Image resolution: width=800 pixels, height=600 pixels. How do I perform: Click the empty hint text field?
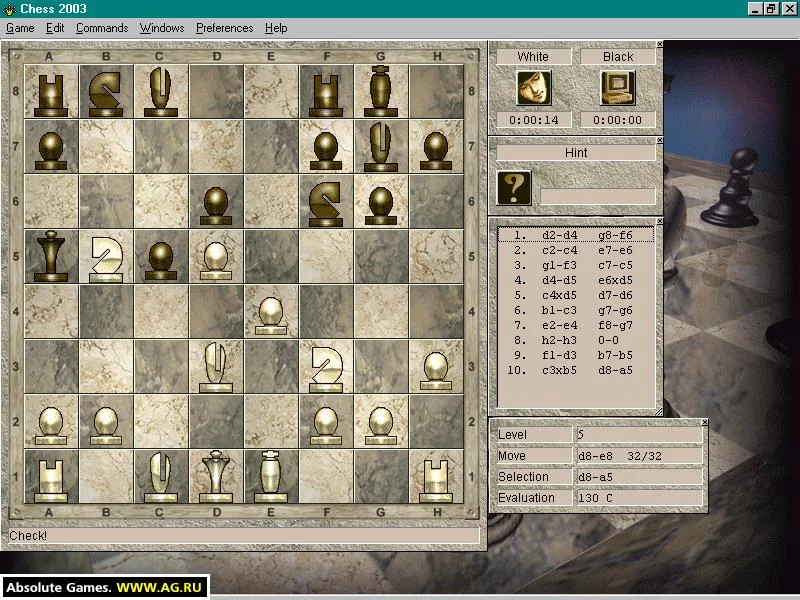(597, 197)
